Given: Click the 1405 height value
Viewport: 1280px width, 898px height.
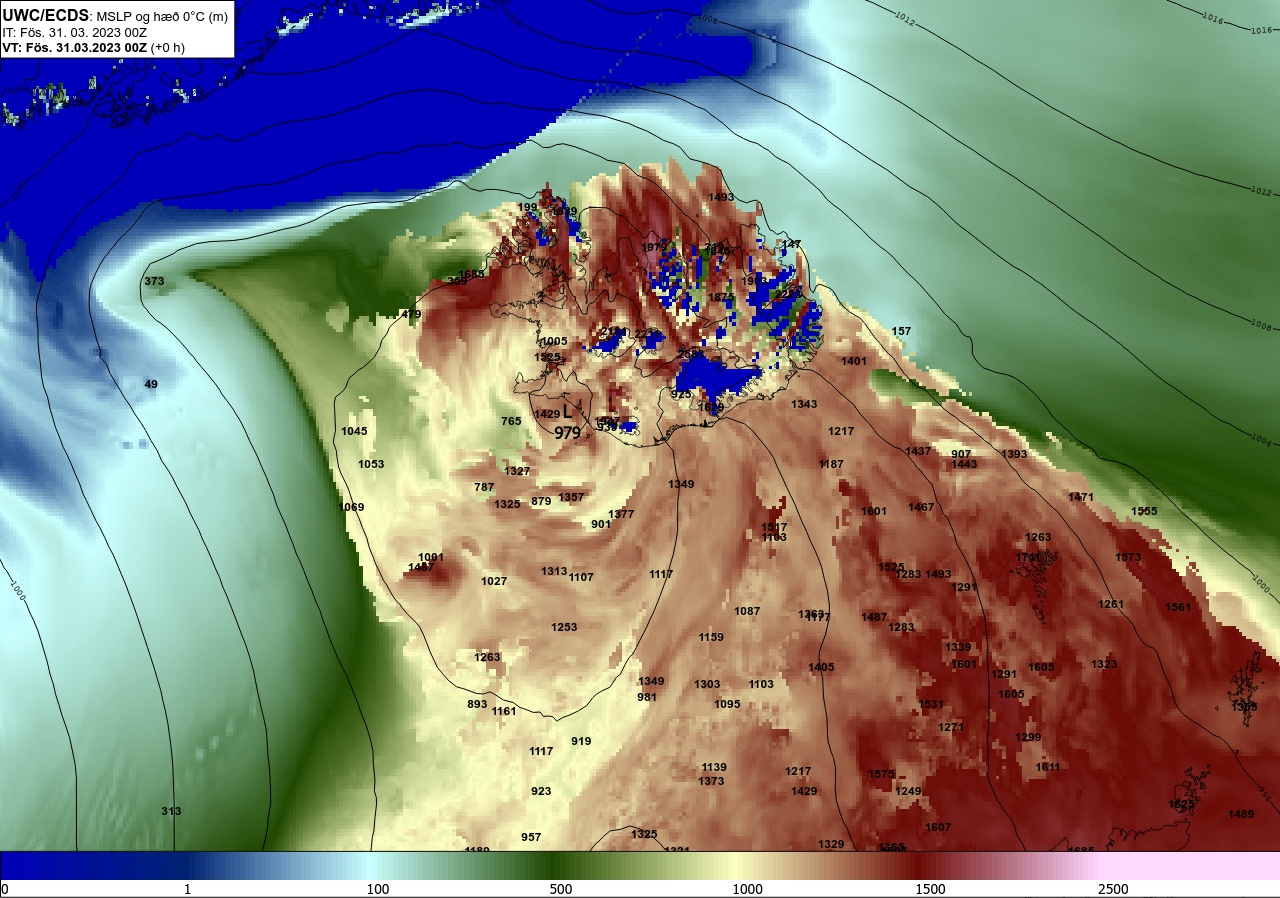Looking at the screenshot, I should tap(821, 667).
